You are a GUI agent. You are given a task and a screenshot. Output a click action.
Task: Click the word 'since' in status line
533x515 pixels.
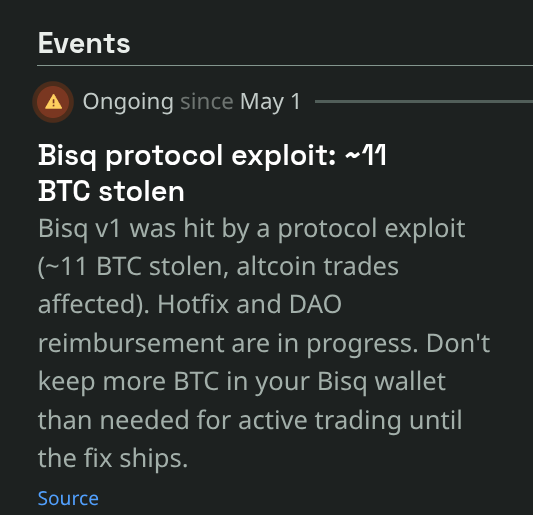(x=207, y=102)
